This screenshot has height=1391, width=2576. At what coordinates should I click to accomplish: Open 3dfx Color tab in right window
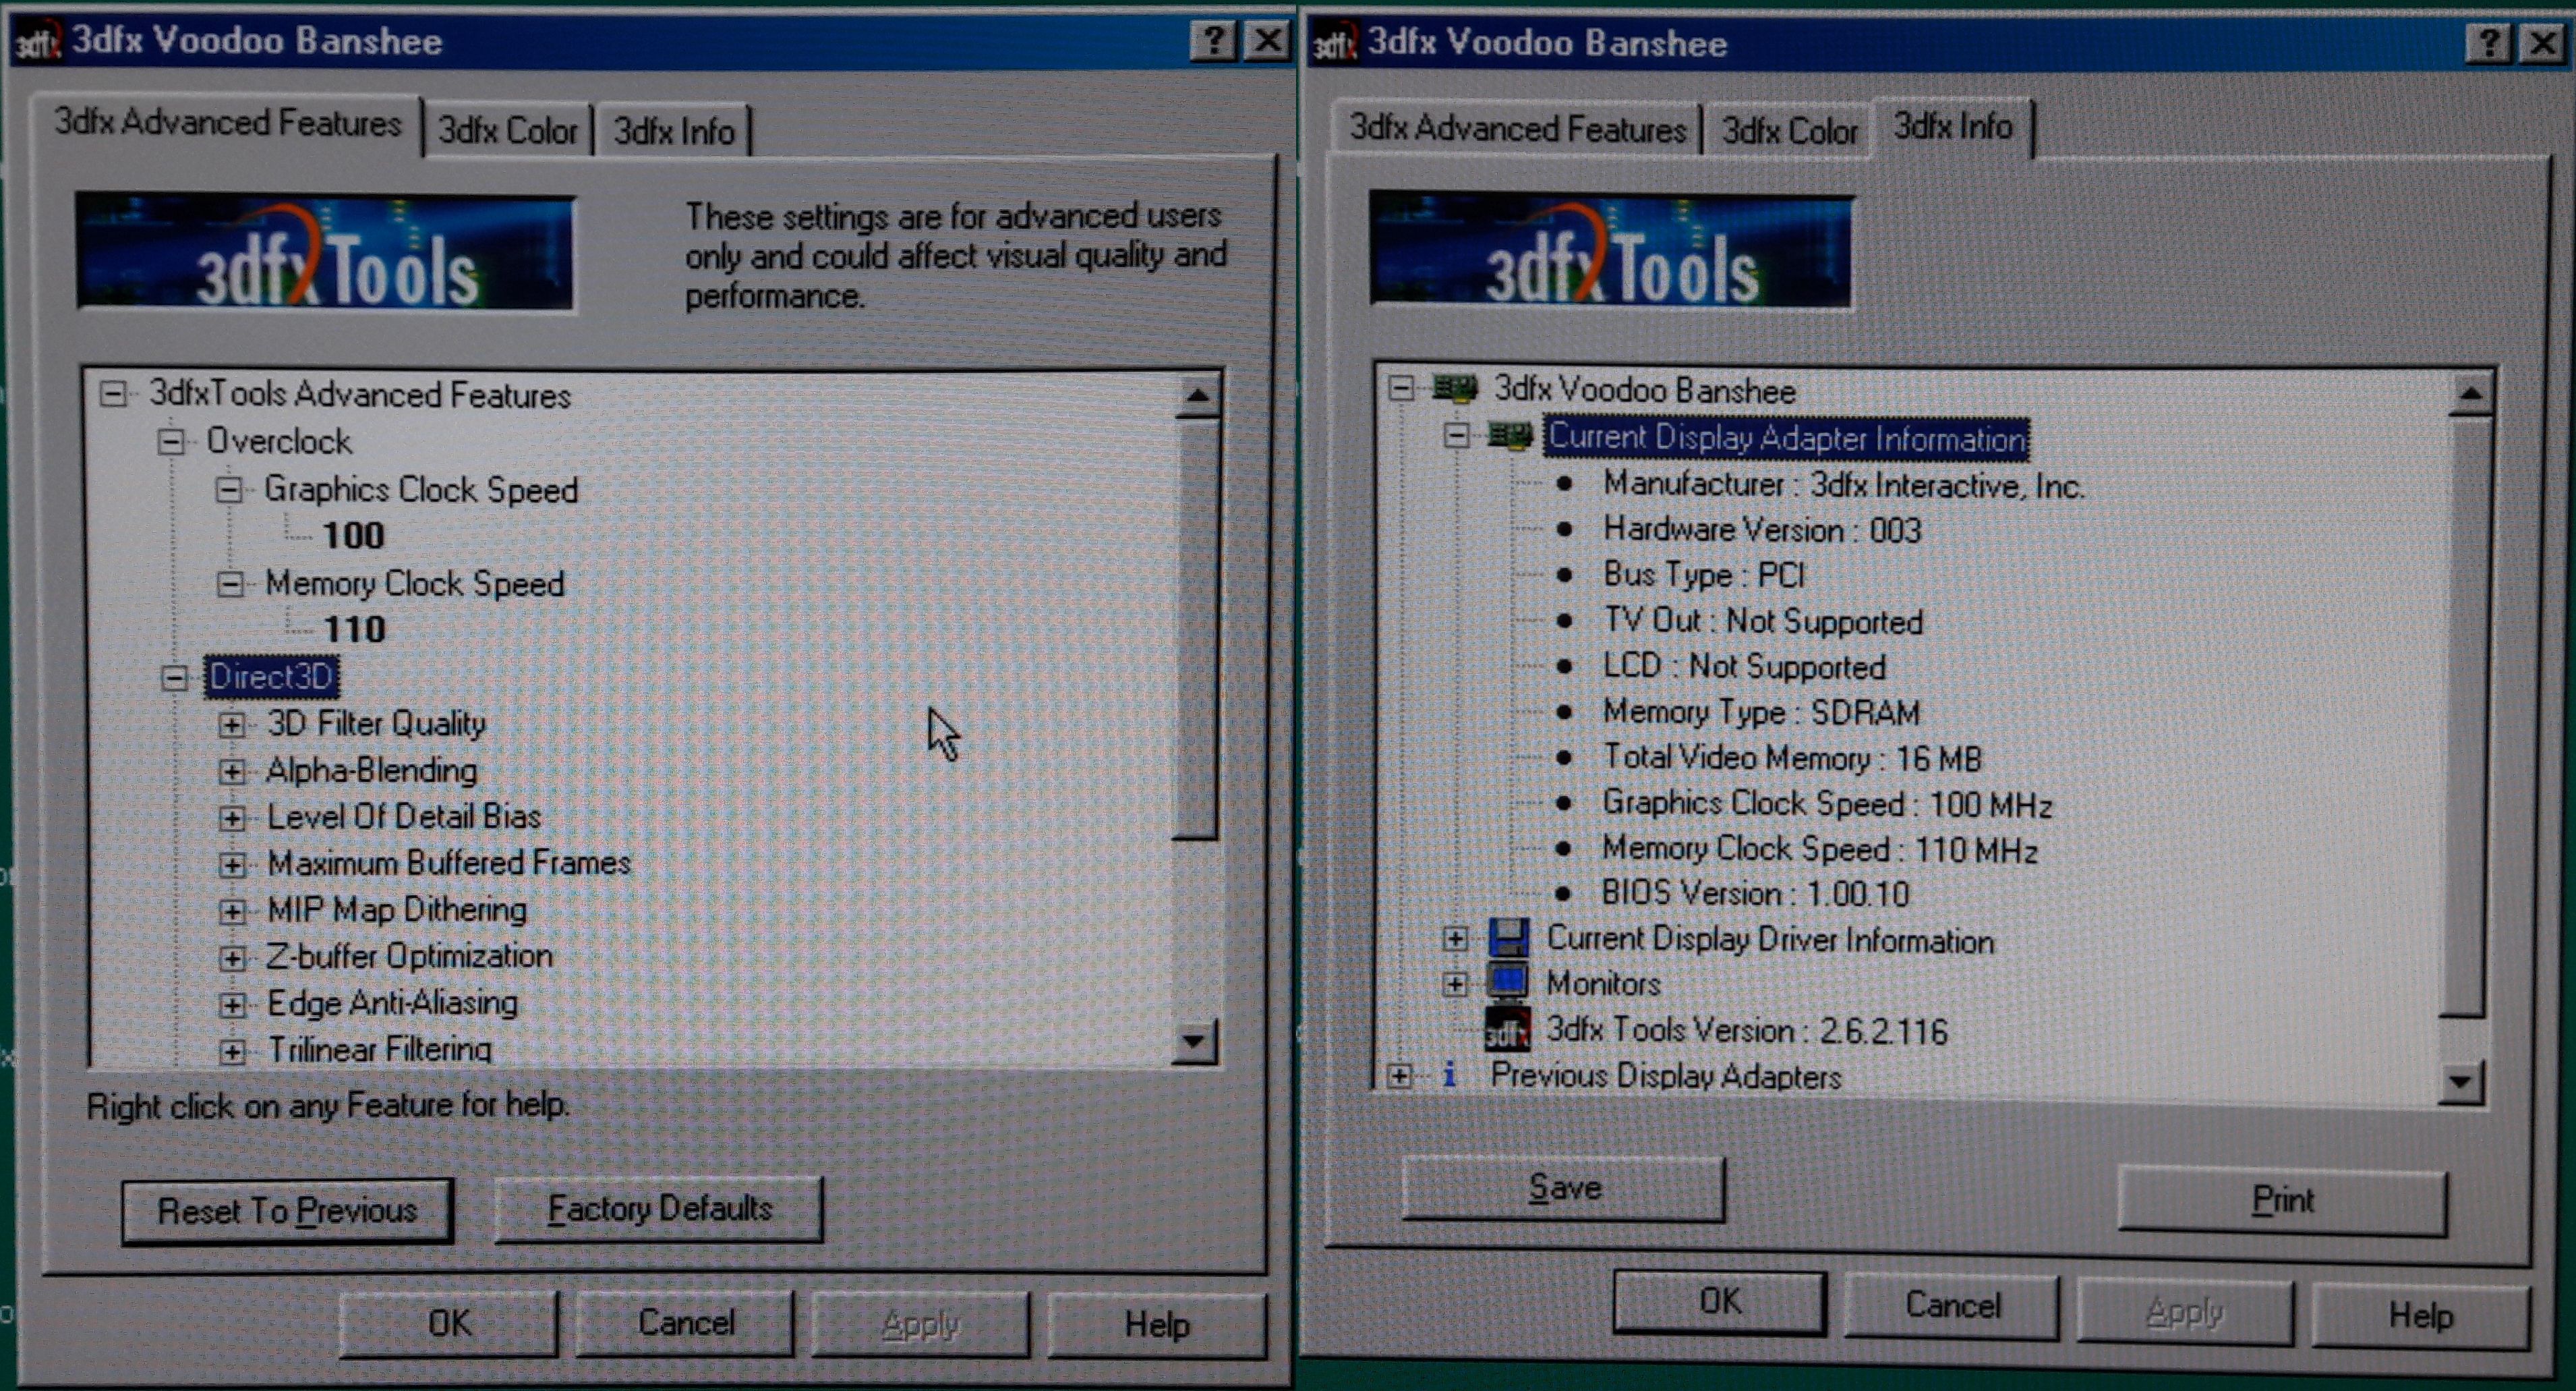point(1789,130)
